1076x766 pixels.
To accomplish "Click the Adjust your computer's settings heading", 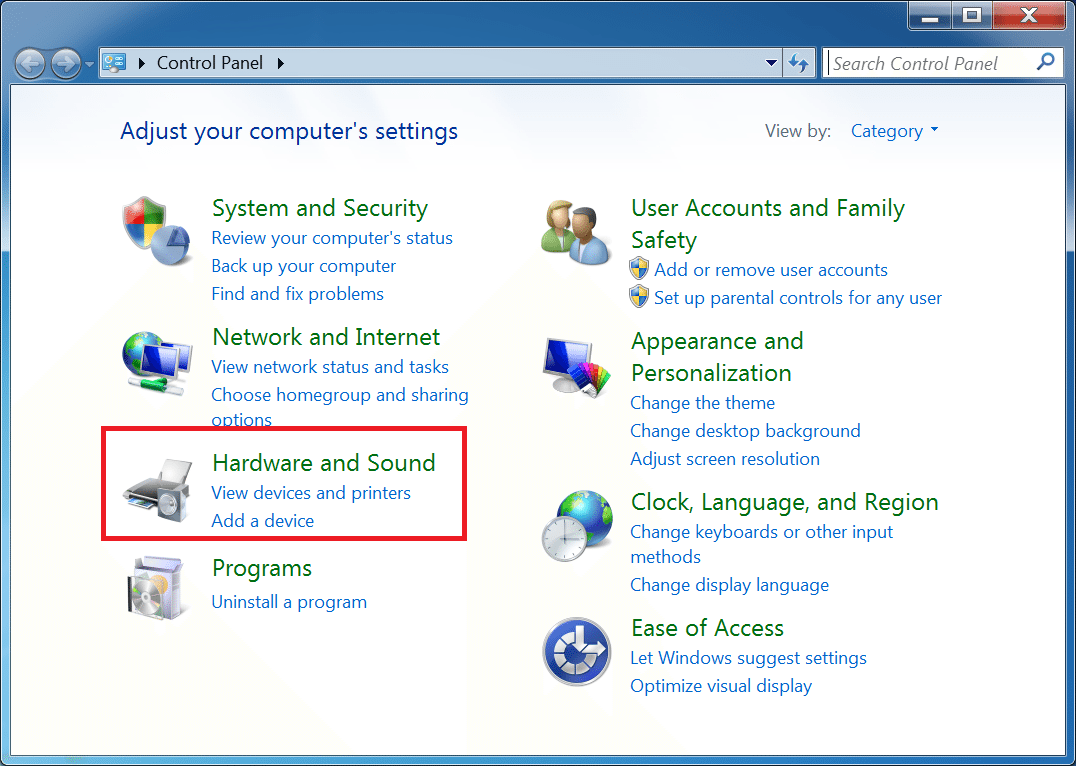I will pos(289,131).
